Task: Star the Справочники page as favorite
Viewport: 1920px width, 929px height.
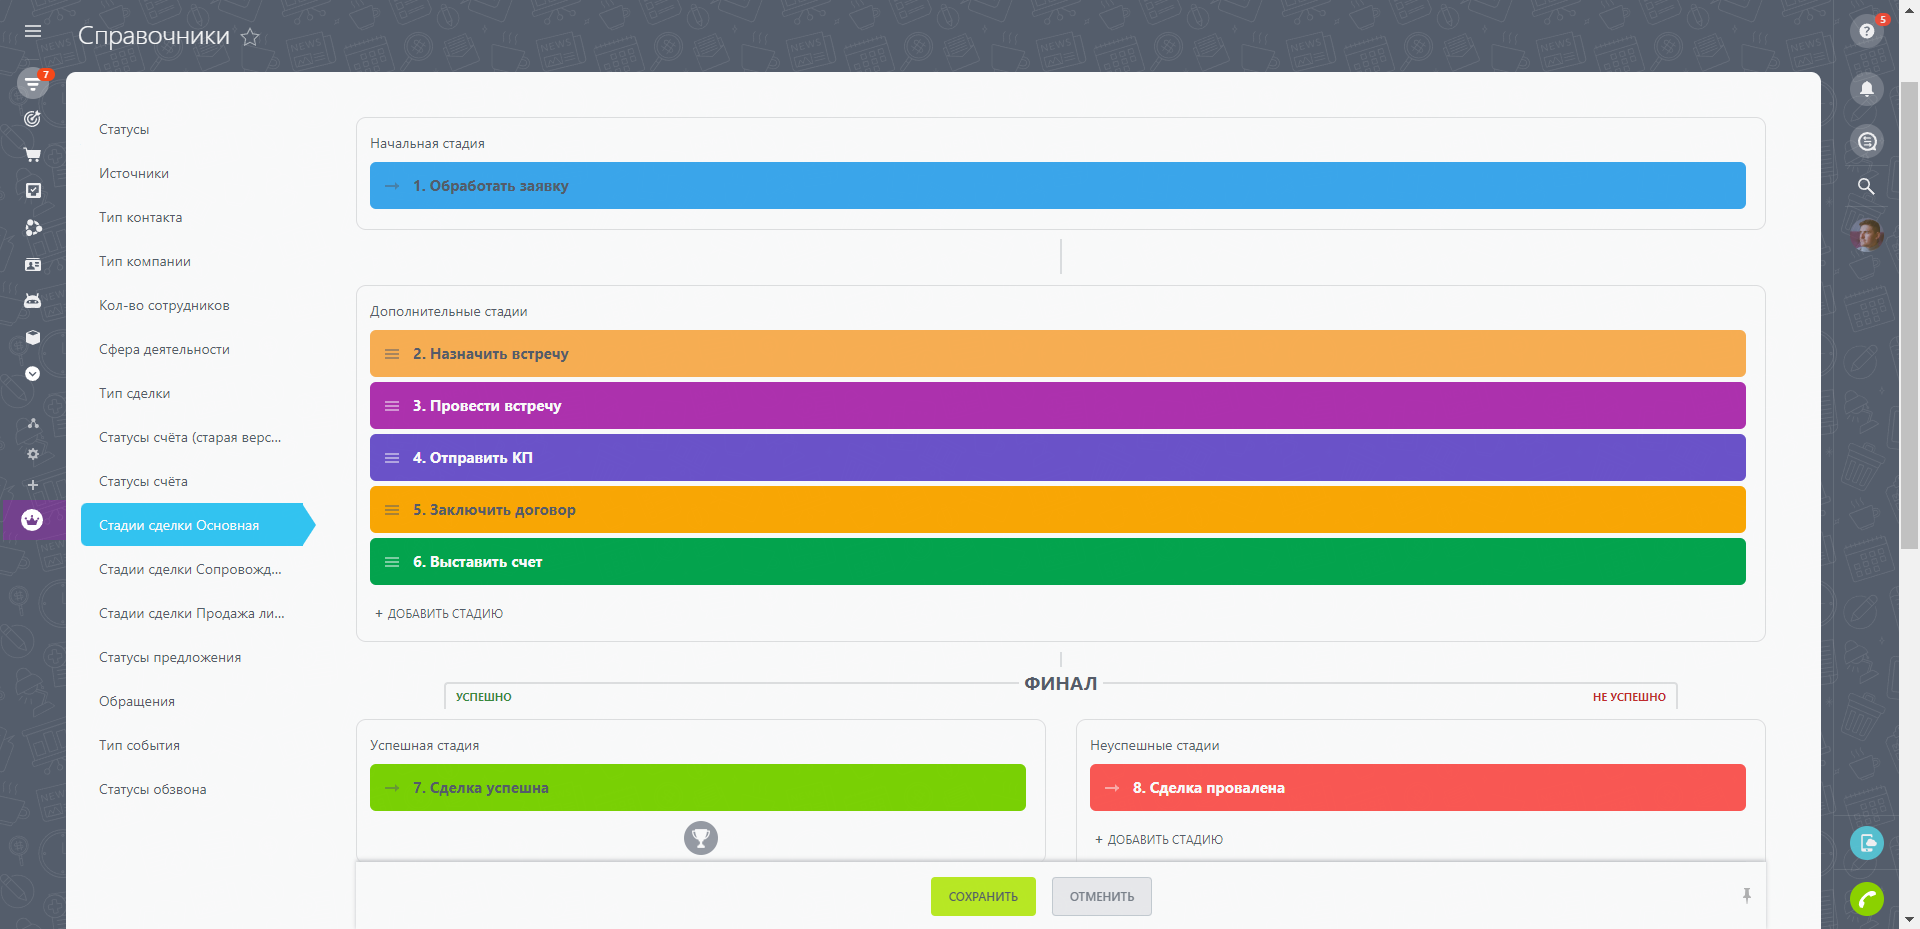Action: [x=250, y=37]
